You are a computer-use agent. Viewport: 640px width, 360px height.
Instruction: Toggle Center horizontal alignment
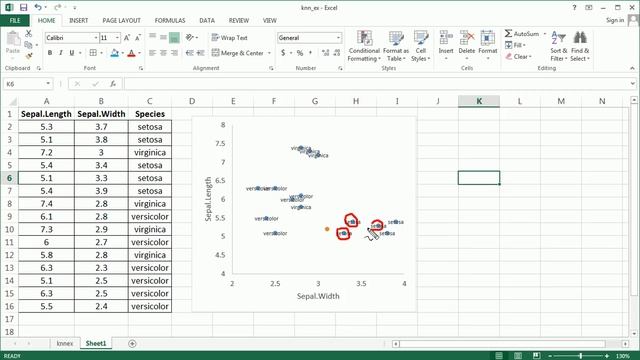[163, 53]
